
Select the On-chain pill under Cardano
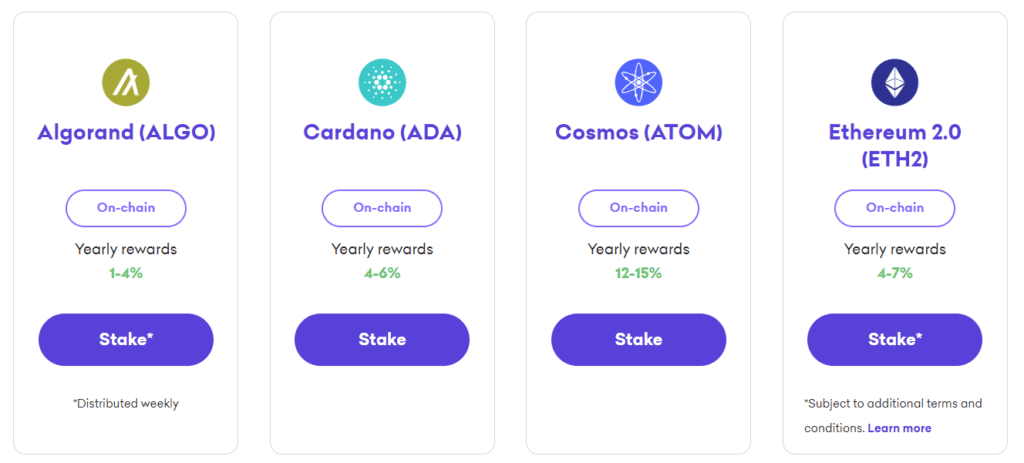click(x=382, y=208)
